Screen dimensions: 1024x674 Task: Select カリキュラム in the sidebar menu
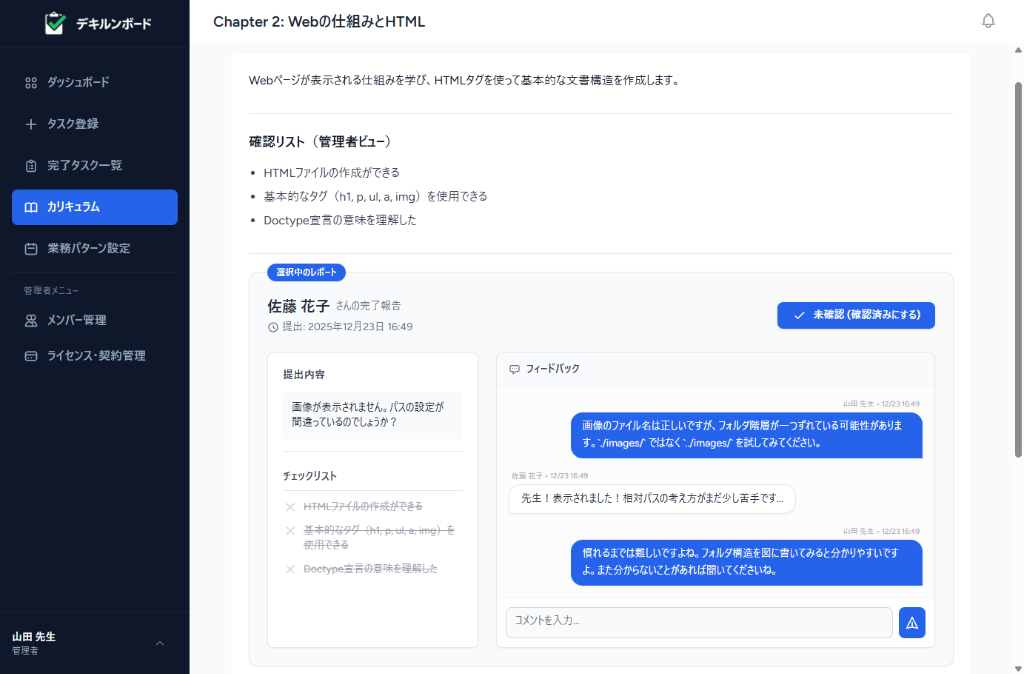point(94,207)
